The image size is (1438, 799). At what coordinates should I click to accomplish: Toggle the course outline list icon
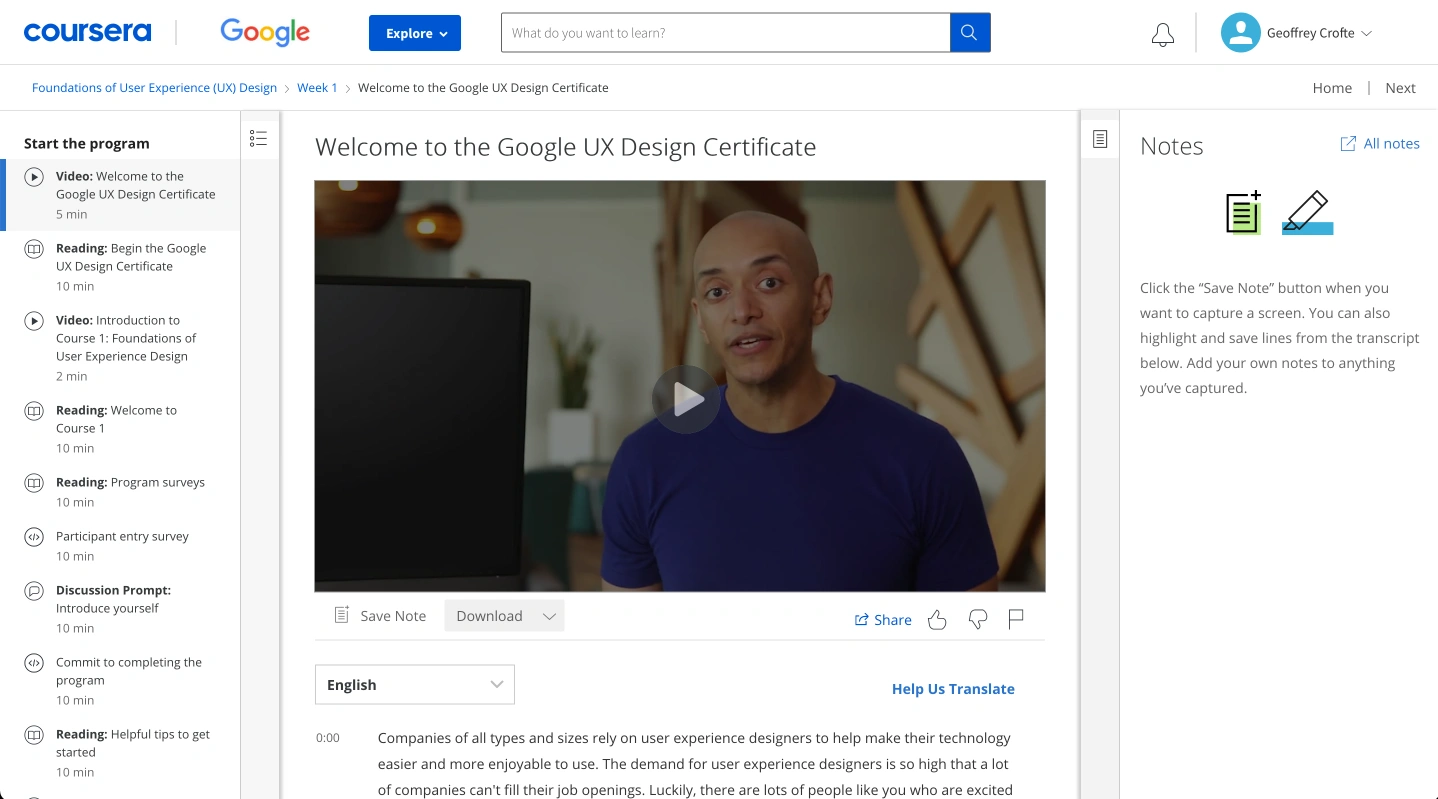coord(259,139)
